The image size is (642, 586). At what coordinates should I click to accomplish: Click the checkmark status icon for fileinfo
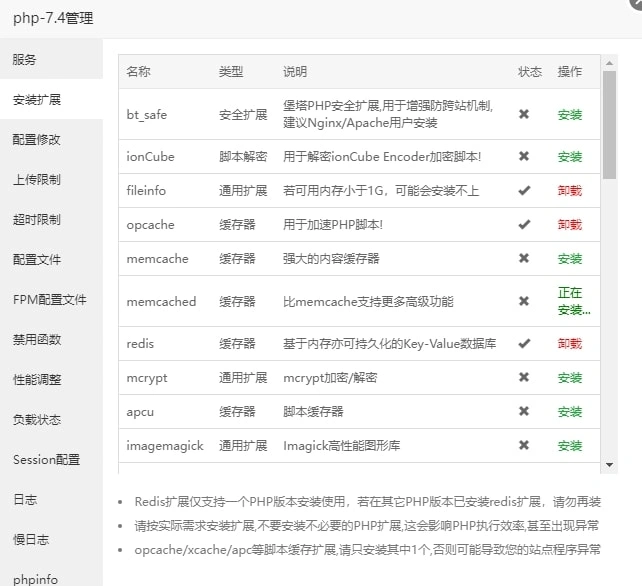point(524,191)
